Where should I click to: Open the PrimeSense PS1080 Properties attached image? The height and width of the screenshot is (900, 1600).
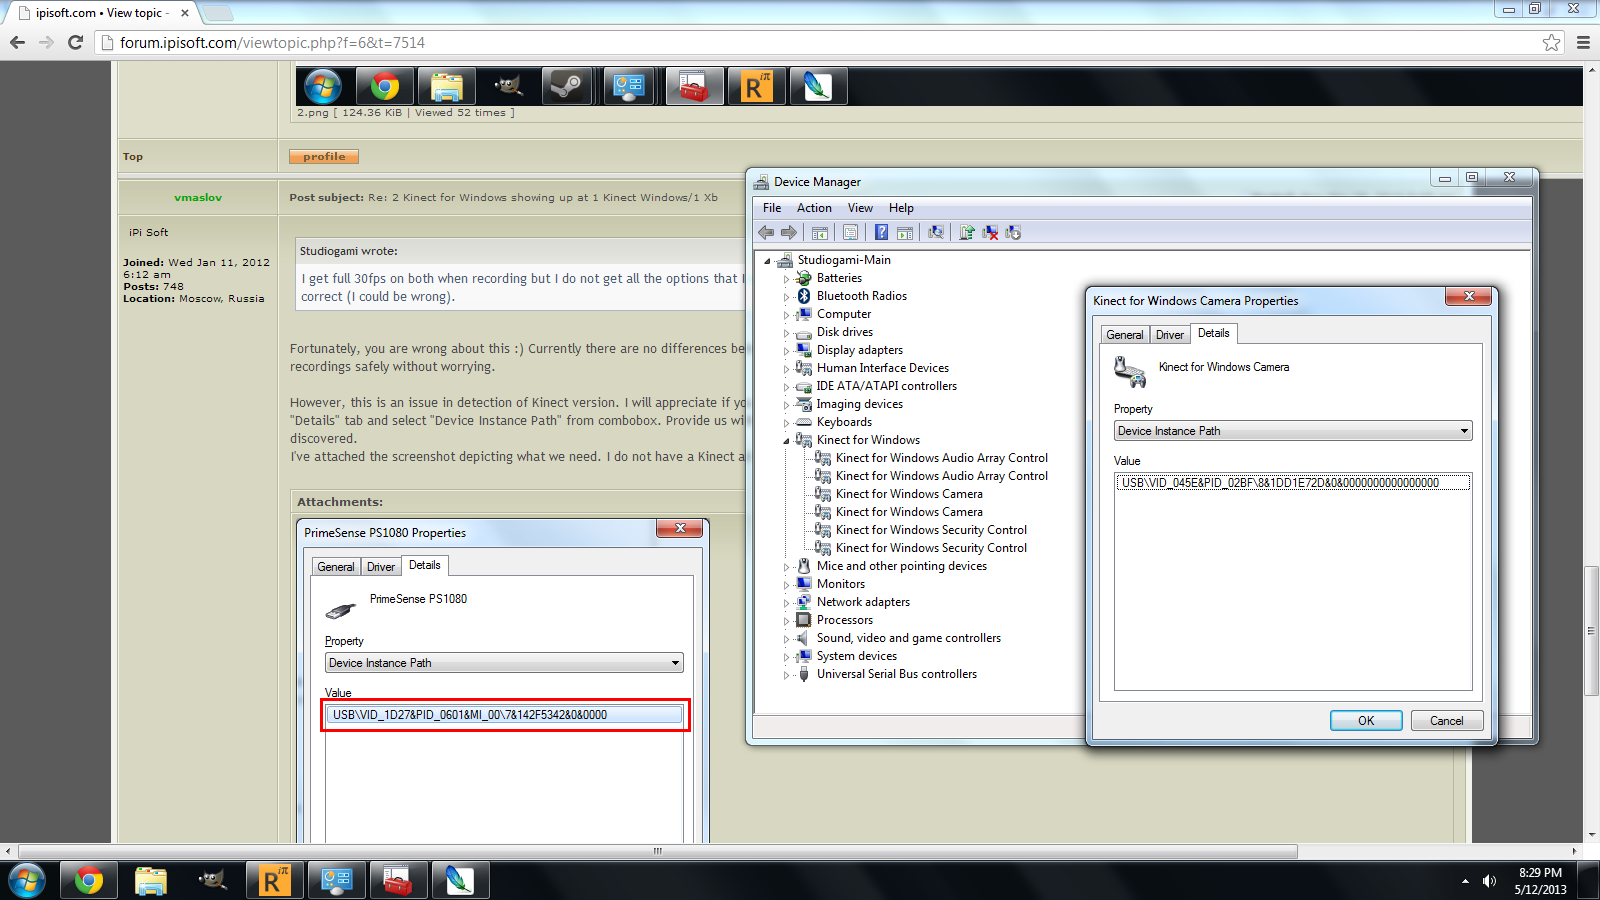(503, 681)
